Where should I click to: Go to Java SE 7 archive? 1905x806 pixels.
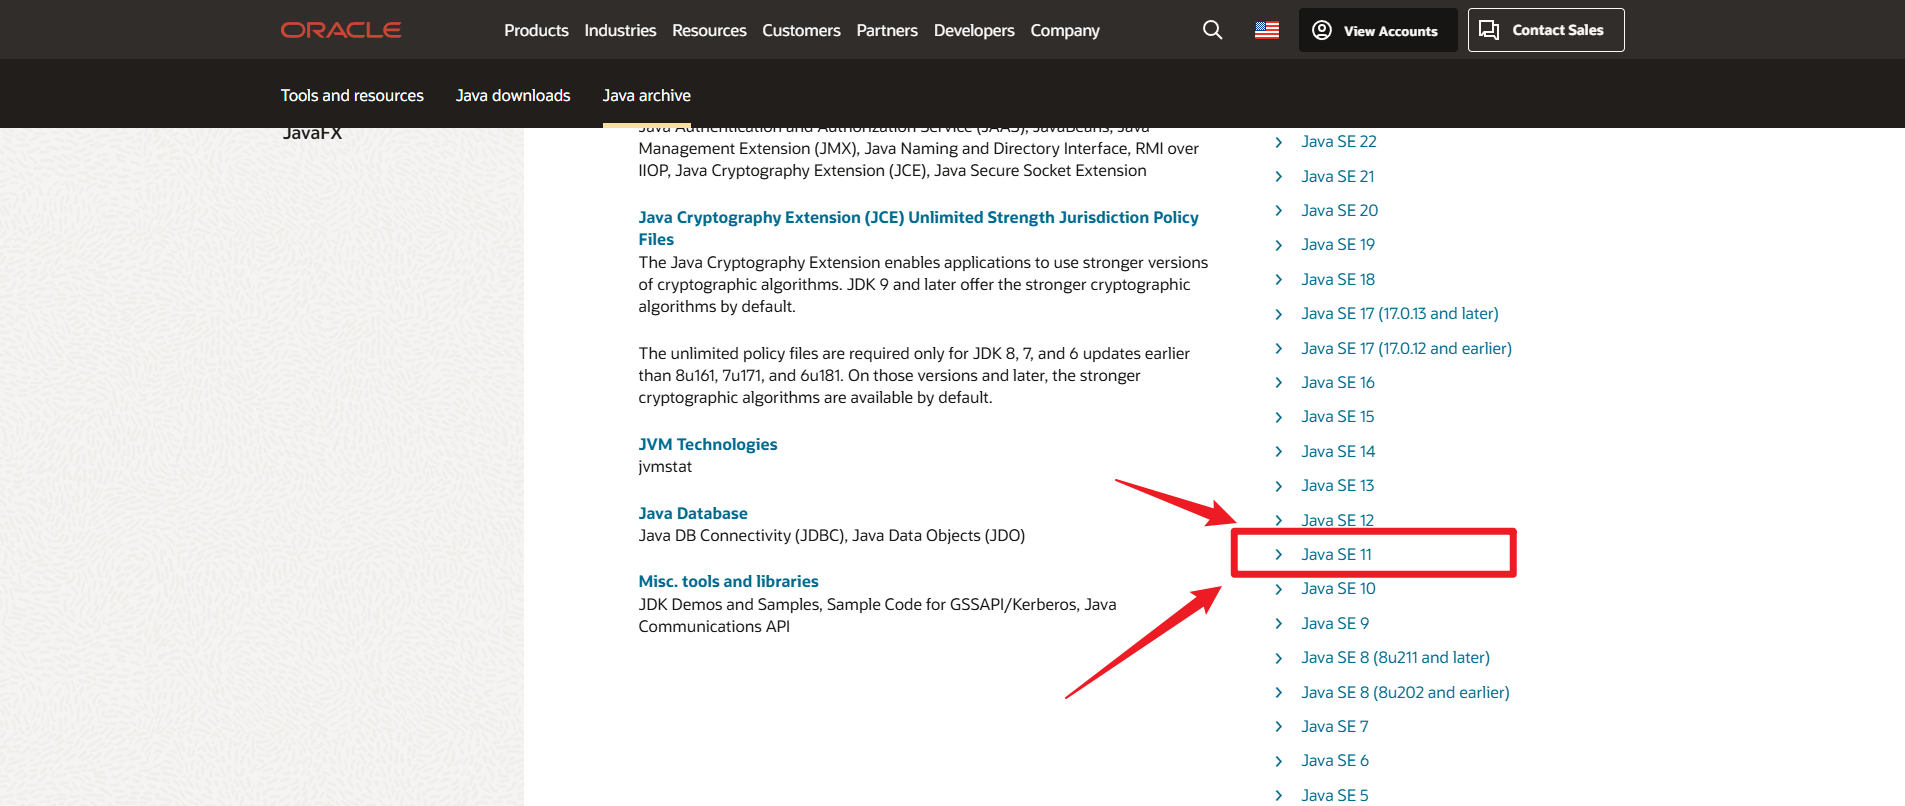(1335, 726)
